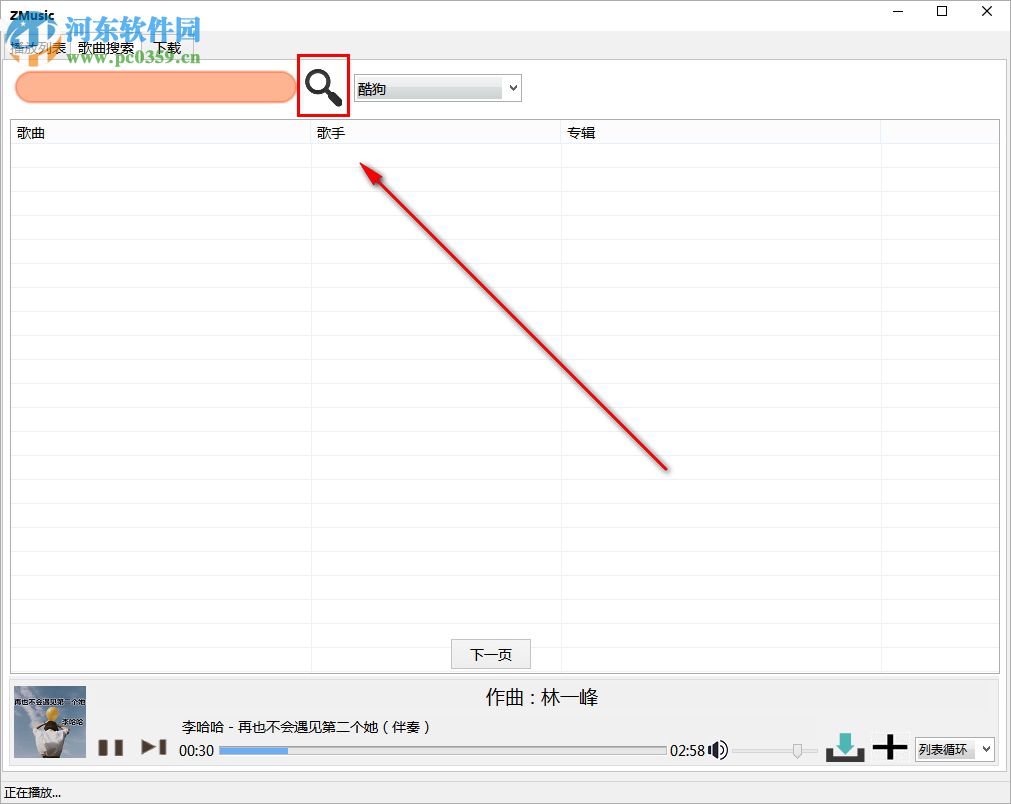Click the 歌曲 column header

25,131
